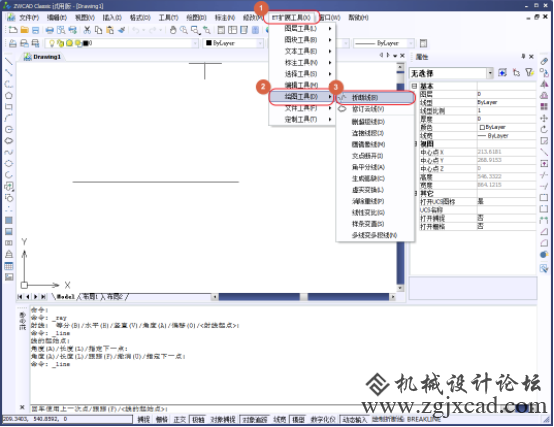
Task: Toggle 极轴 polar tracking in status bar
Action: (x=198, y=420)
